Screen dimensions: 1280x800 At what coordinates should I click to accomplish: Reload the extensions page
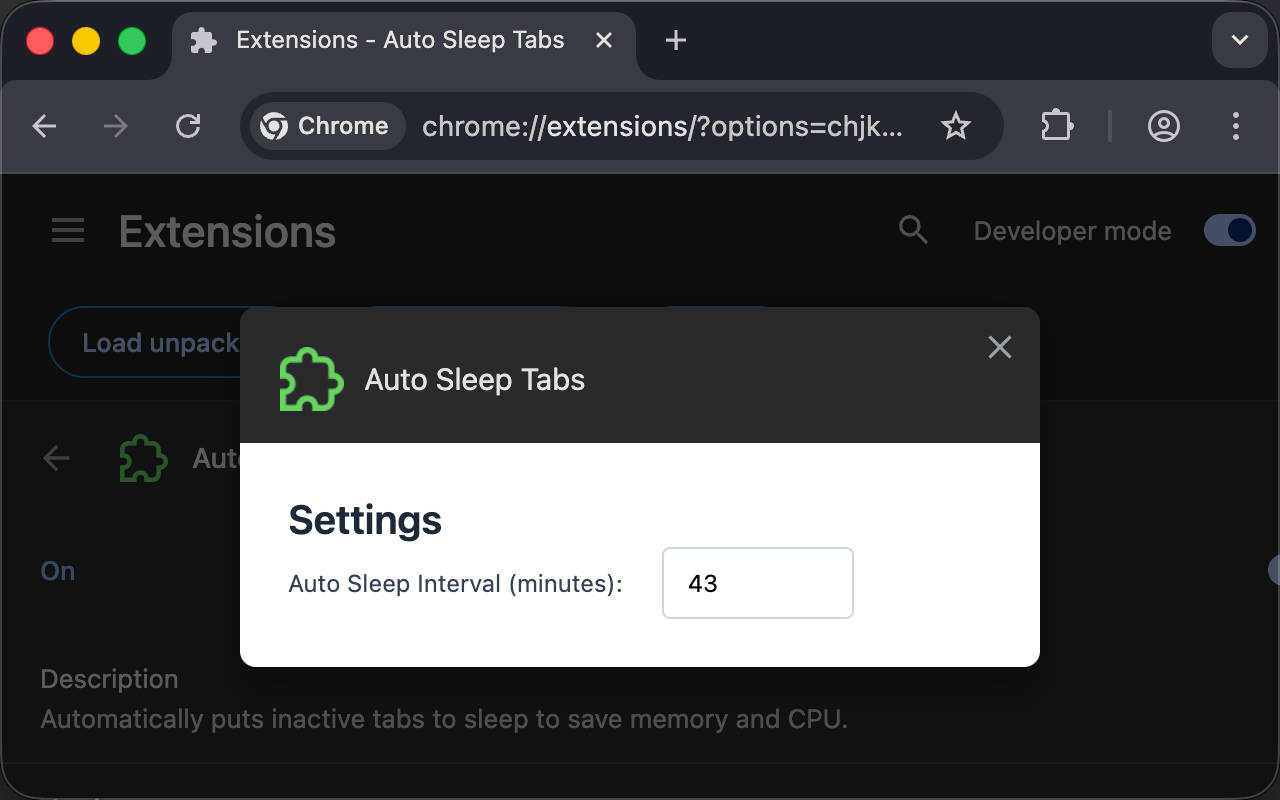188,126
